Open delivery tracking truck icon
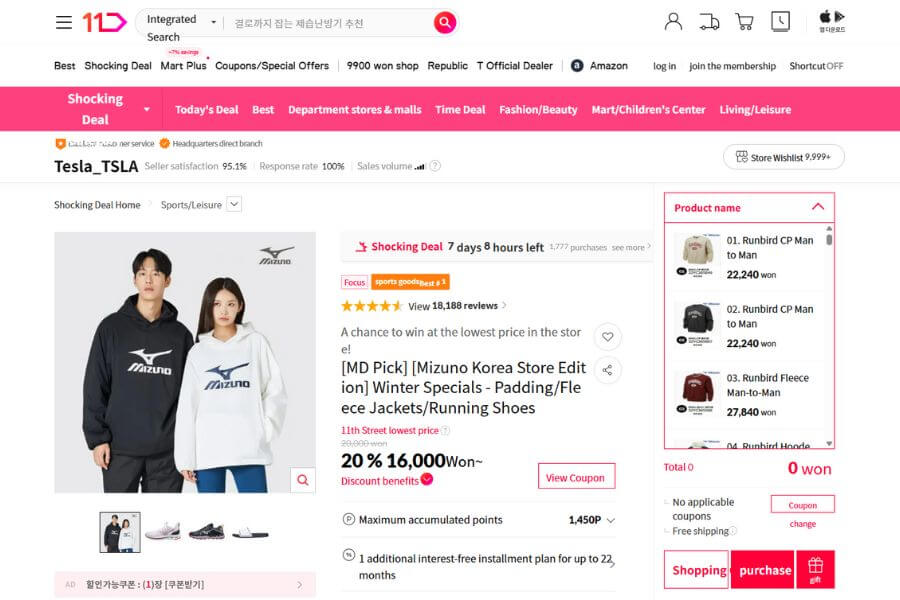The image size is (900, 600). [709, 21]
